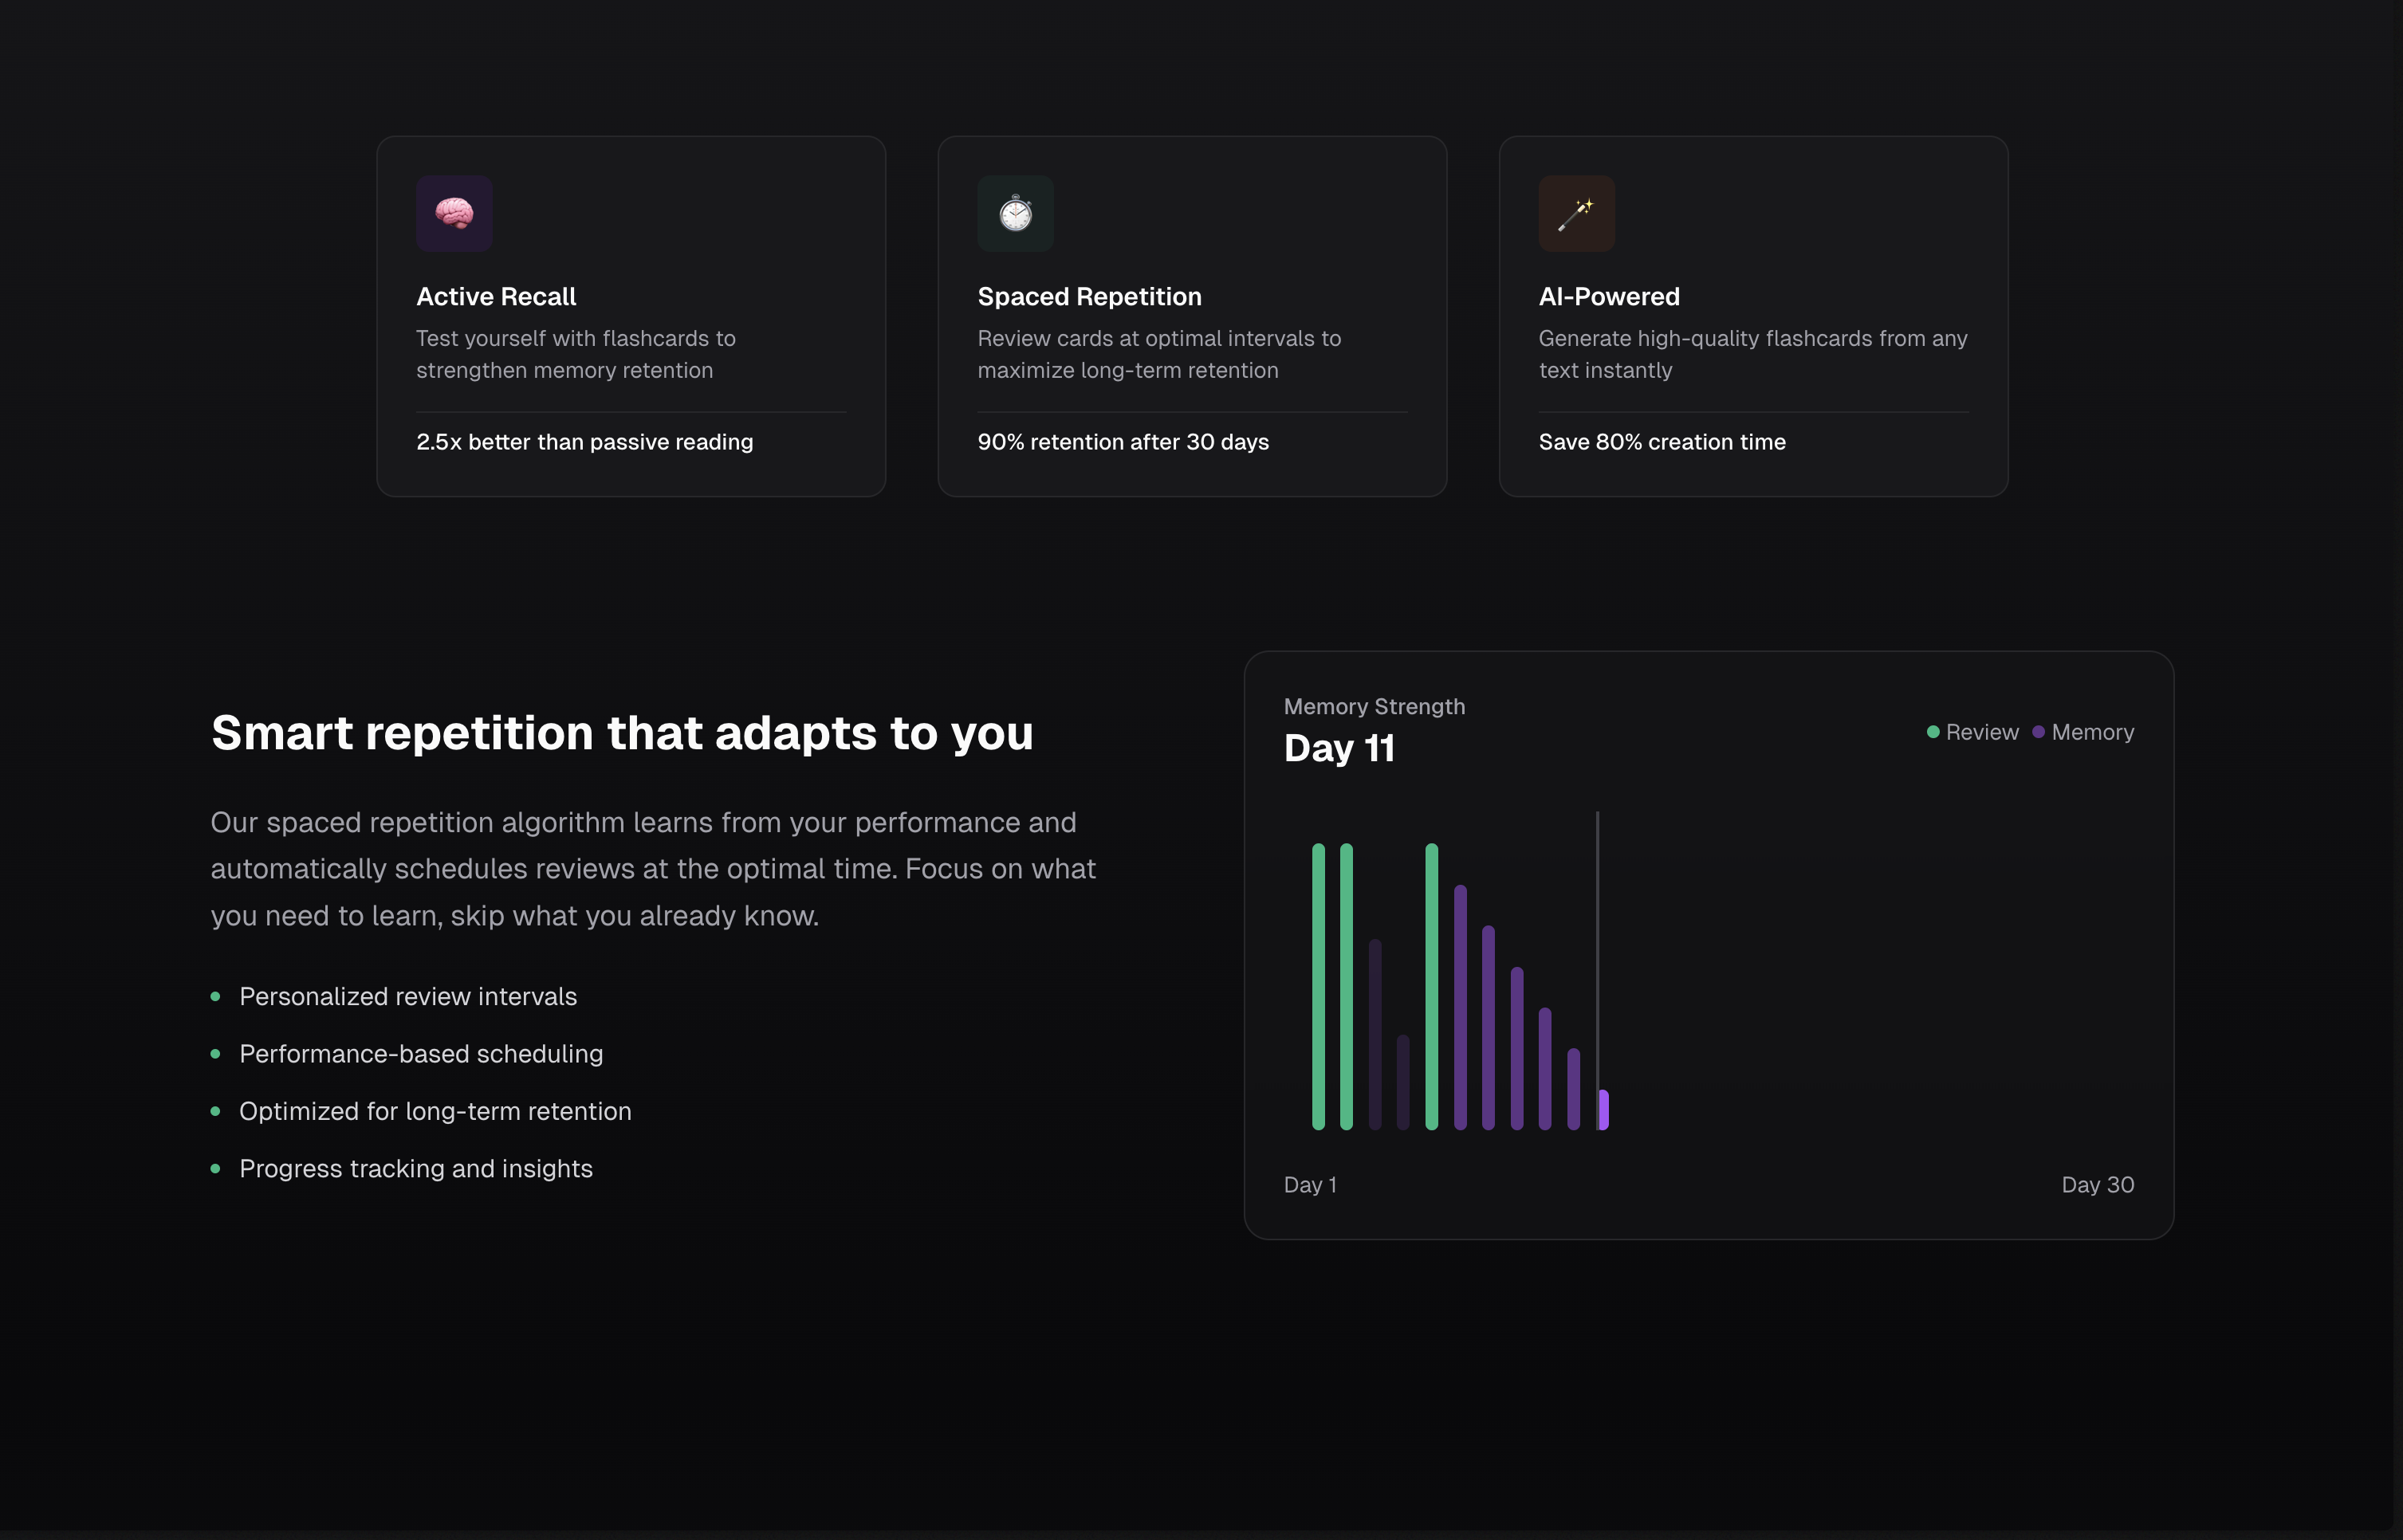Click the green bullet beside Progress tracking
Image resolution: width=2403 pixels, height=1540 pixels.
tap(215, 1168)
